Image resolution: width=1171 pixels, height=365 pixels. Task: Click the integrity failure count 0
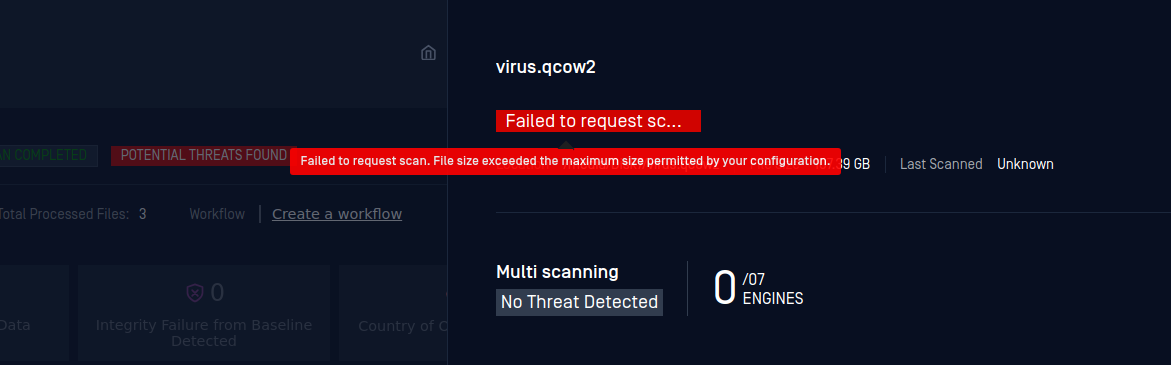[x=217, y=293]
